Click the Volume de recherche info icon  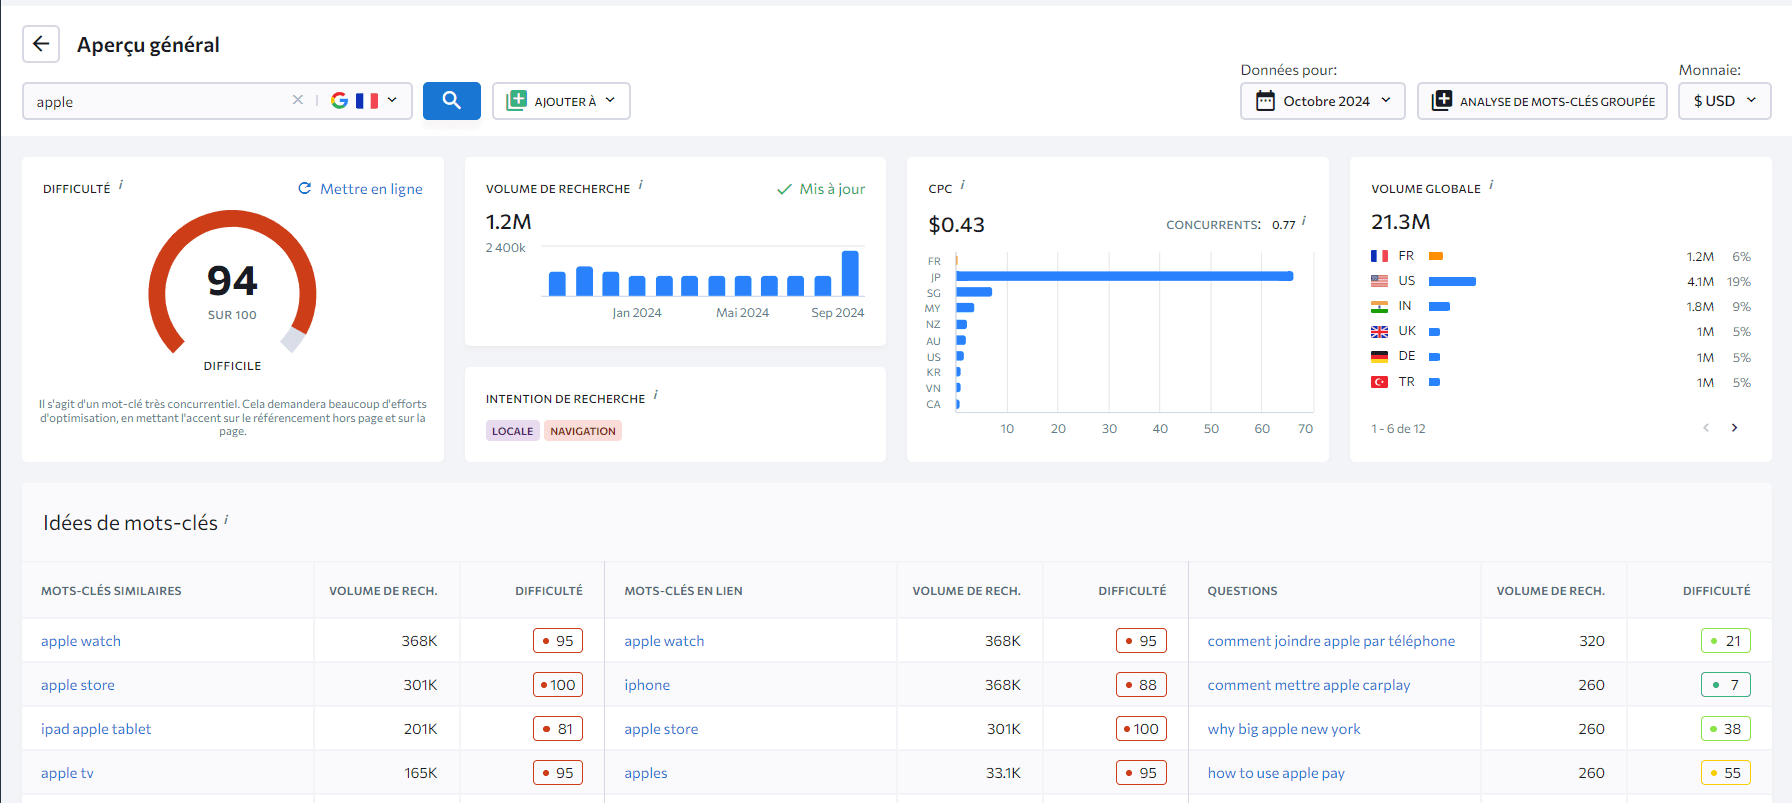(x=641, y=185)
